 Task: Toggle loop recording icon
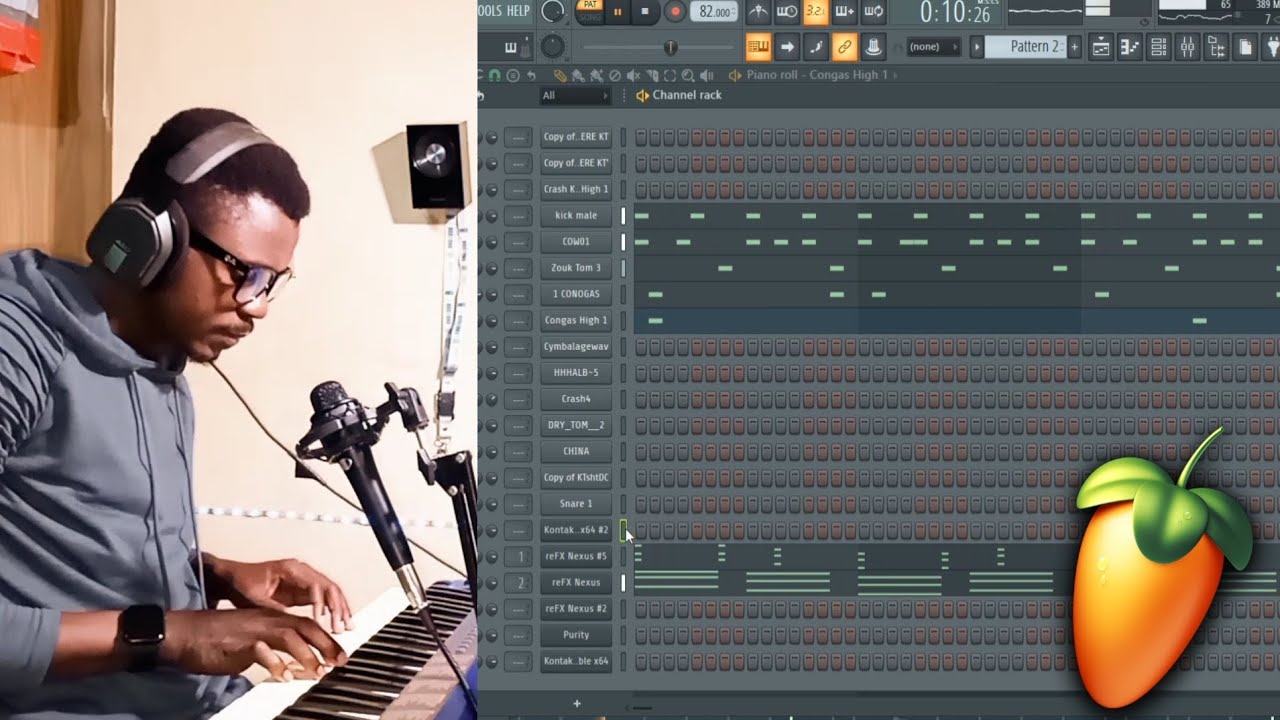click(x=874, y=12)
